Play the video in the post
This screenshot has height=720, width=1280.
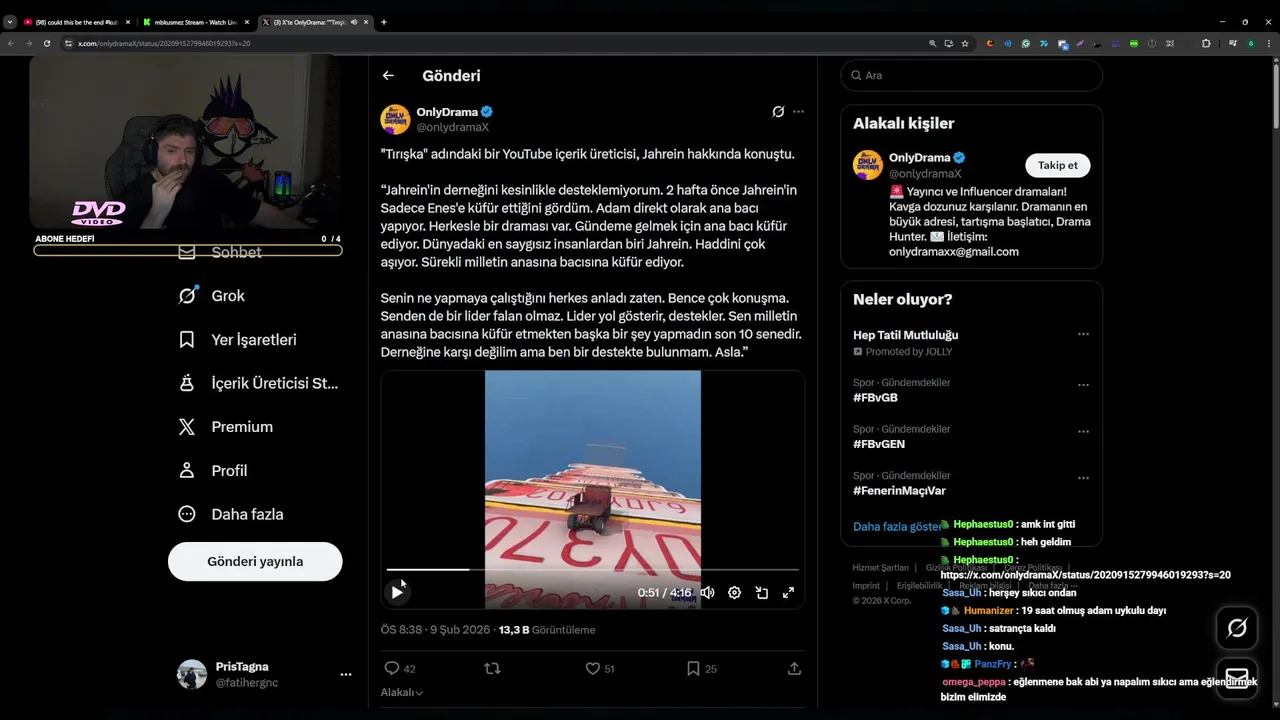click(x=397, y=592)
